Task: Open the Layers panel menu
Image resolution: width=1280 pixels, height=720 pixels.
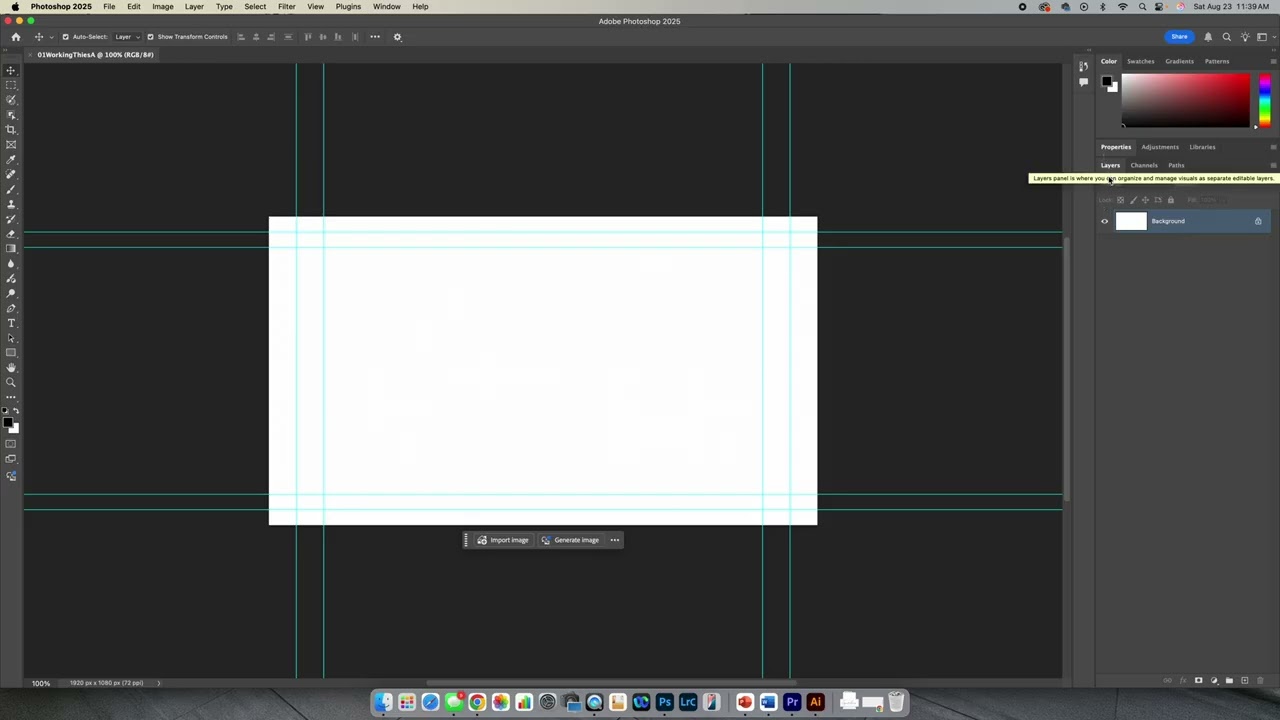Action: pos(1273,165)
